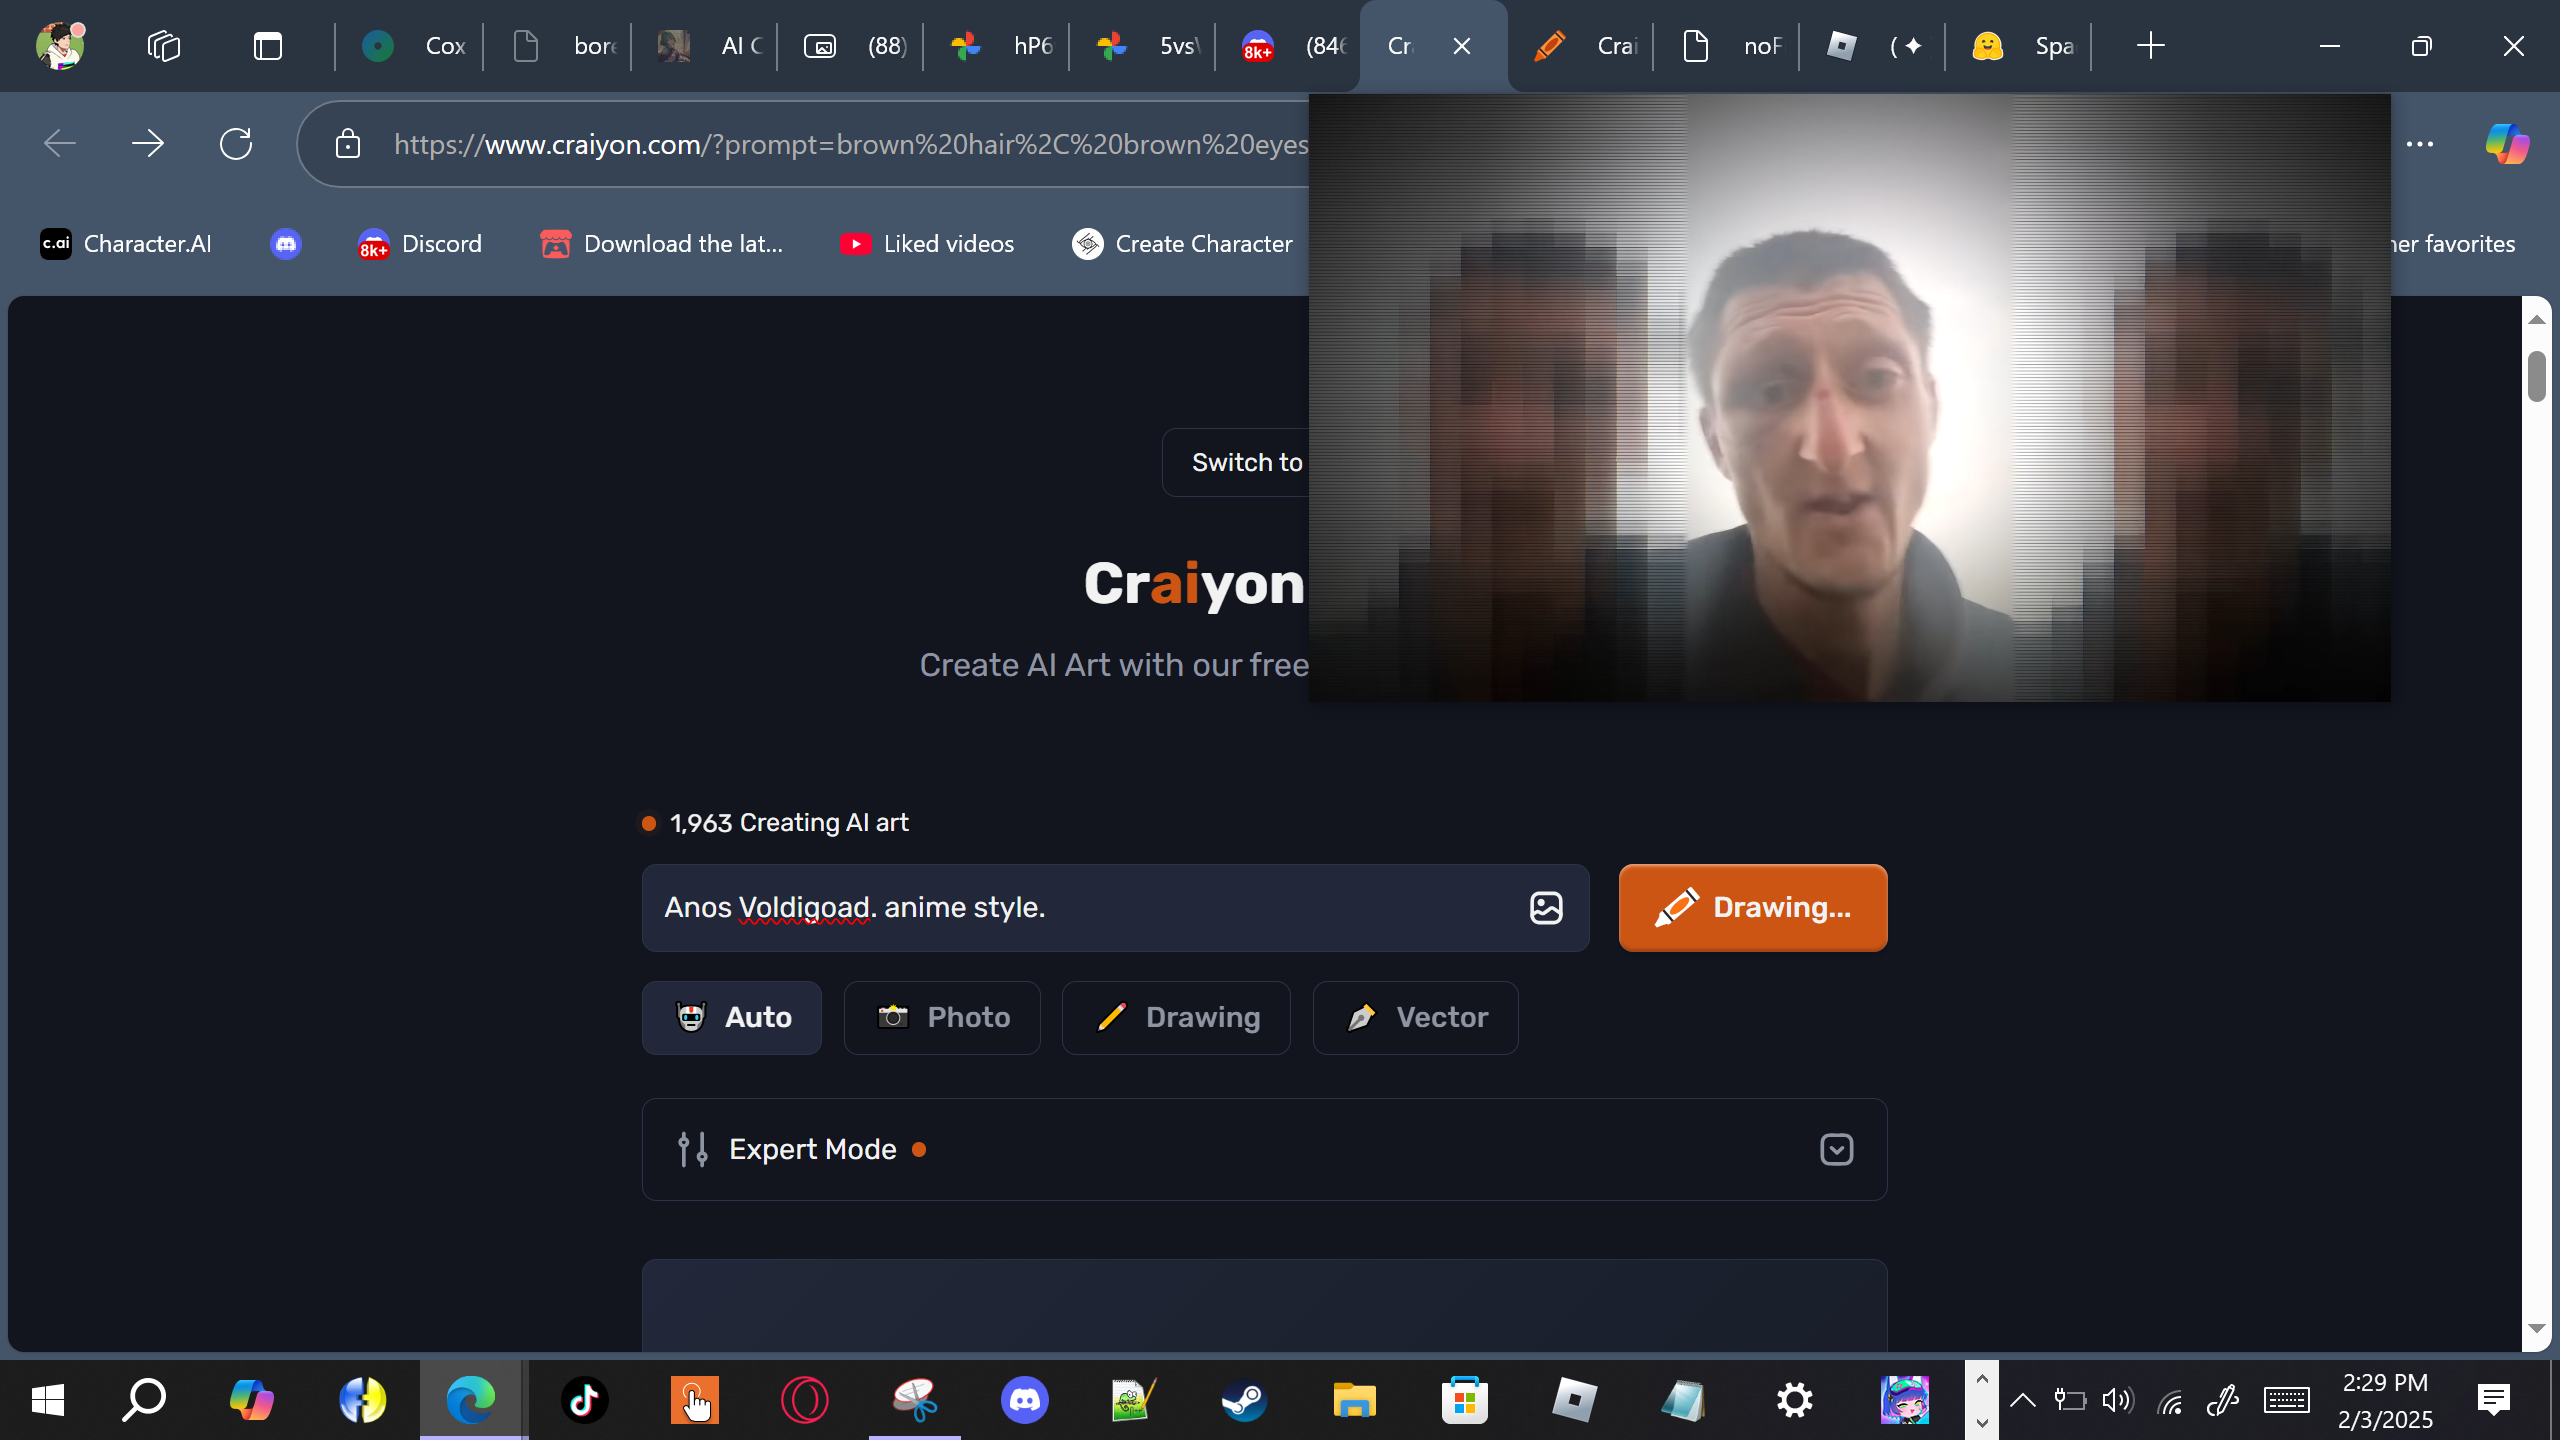Open the Edge profile avatar menu
The height and width of the screenshot is (1440, 2560).
coord(60,46)
